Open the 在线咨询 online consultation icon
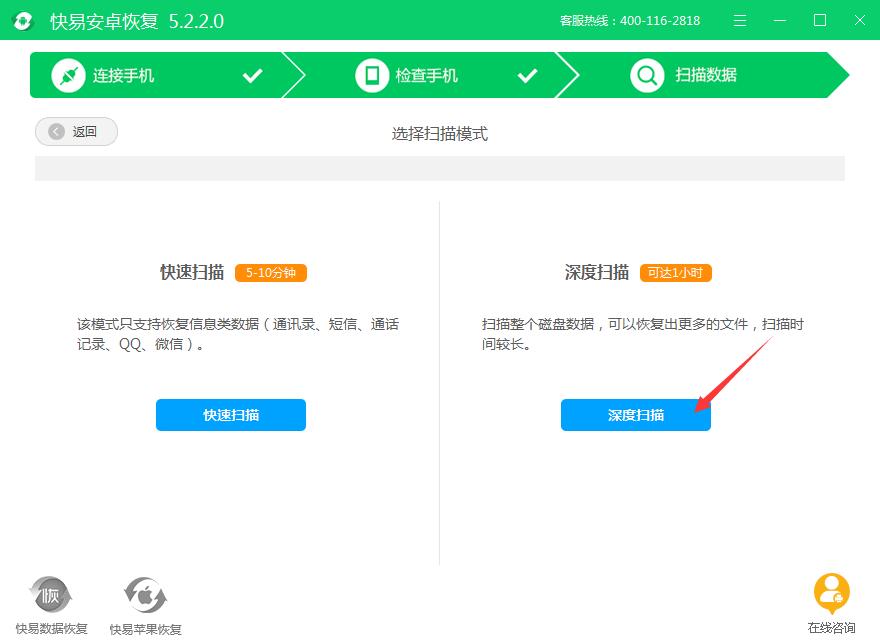The image size is (880, 640). point(831,595)
